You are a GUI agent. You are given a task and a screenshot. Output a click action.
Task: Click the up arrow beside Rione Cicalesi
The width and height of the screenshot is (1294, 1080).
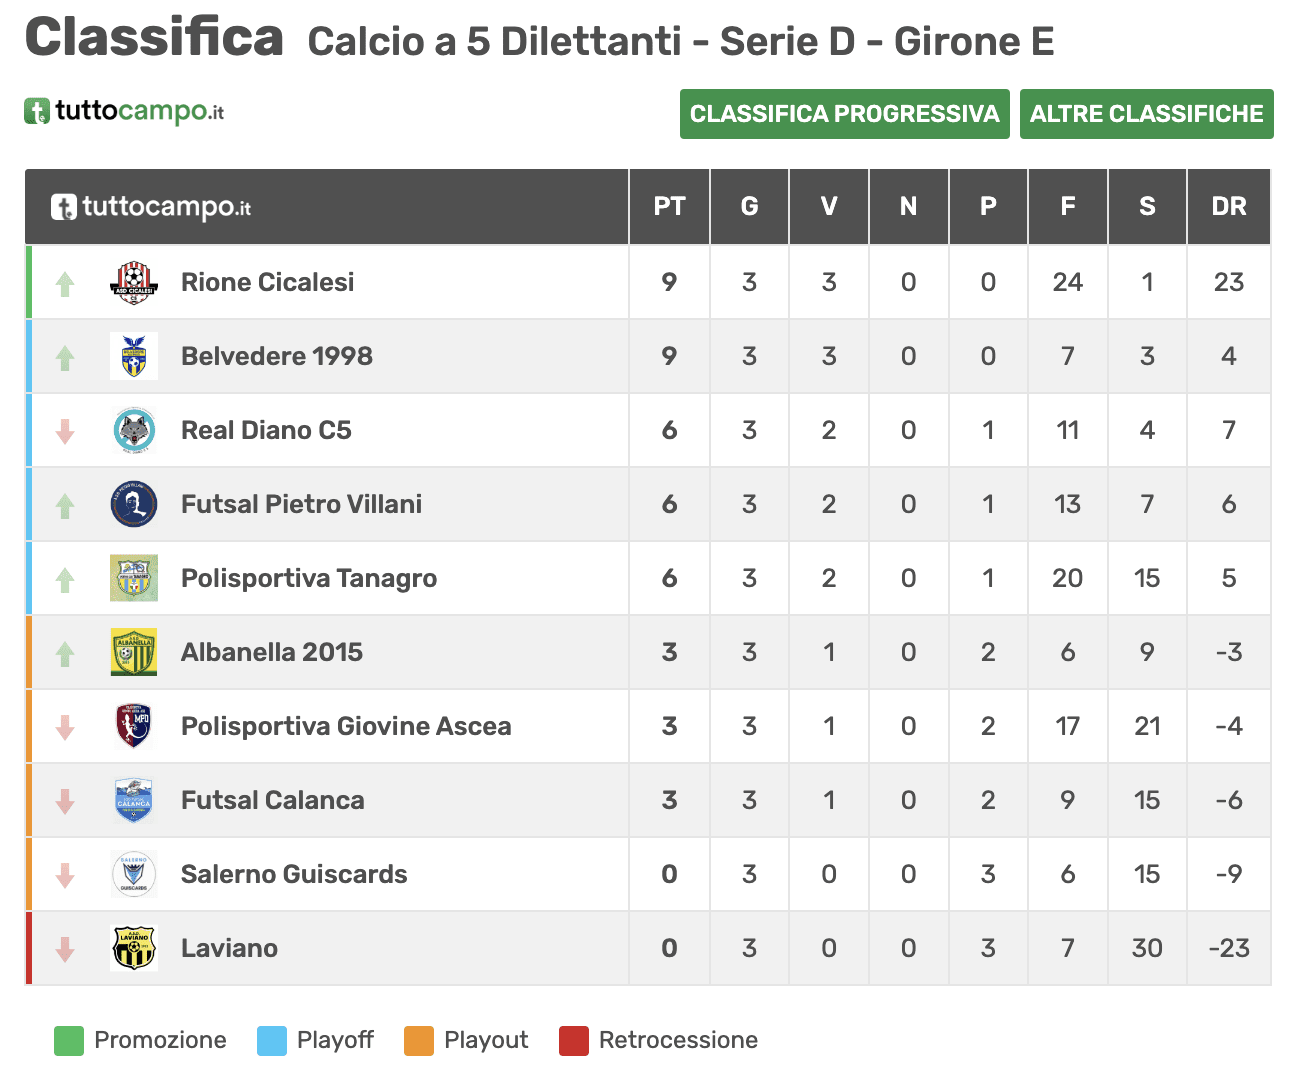[x=65, y=284]
